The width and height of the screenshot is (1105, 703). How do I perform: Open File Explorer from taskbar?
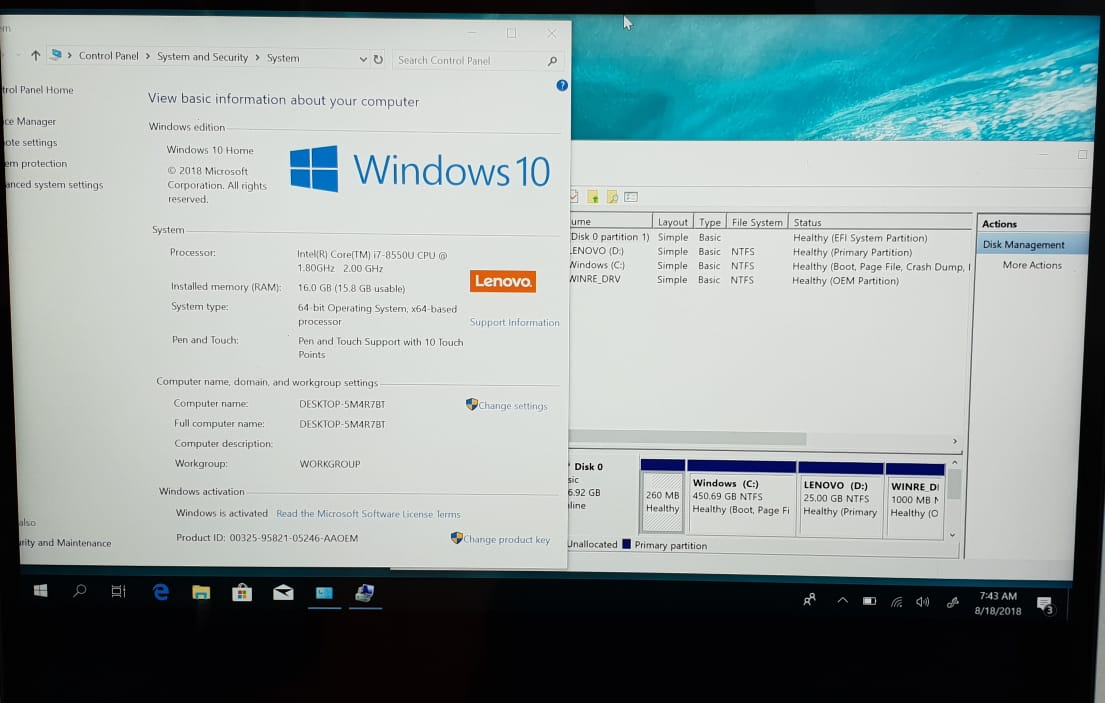tap(201, 592)
